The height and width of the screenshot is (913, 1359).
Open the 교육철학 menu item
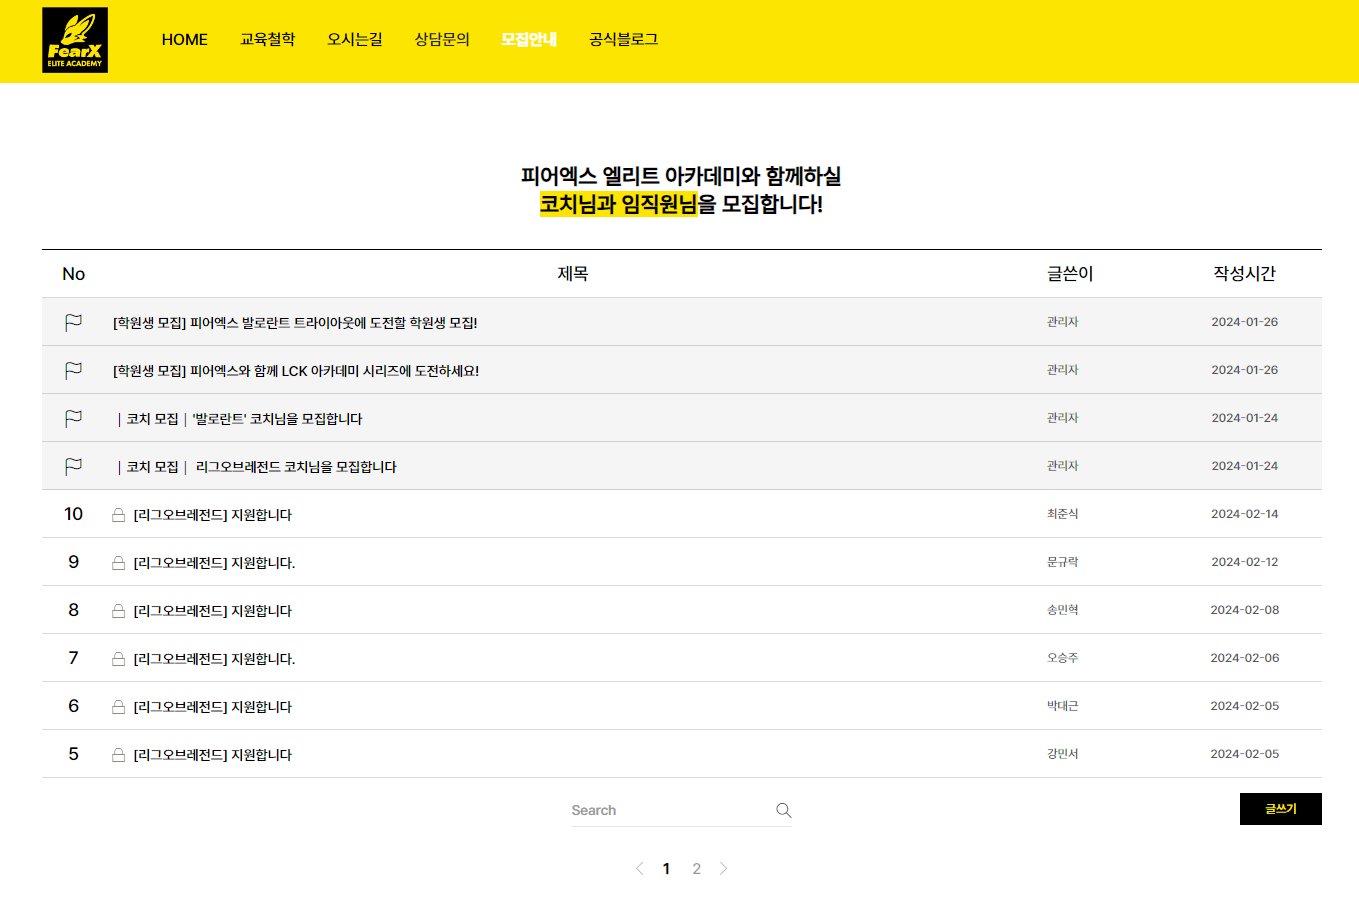coord(267,40)
